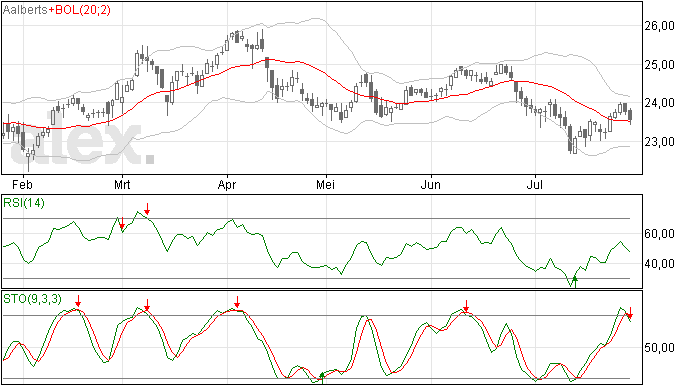This screenshot has width=690, height=387.
Task: Select the RSI(14) indicator label
Action: [x=24, y=203]
